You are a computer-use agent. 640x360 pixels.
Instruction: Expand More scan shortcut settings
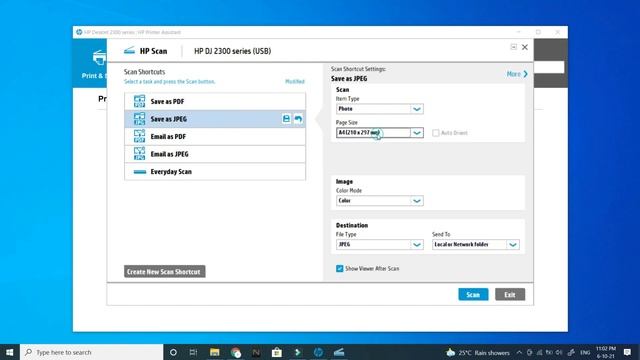[517, 74]
